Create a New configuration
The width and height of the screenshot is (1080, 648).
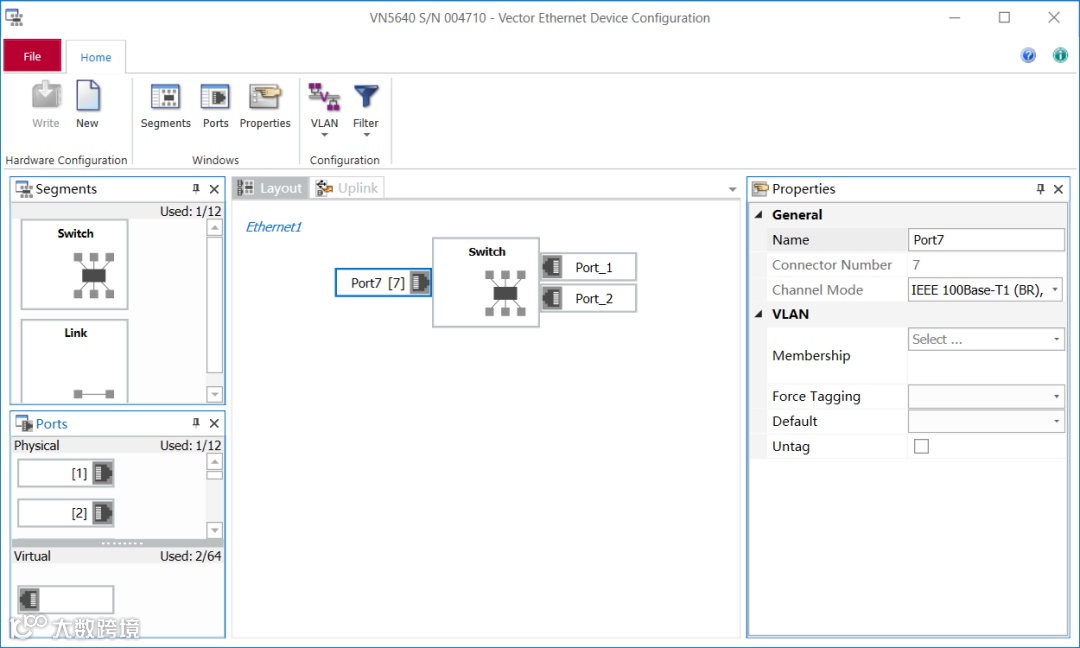[87, 104]
